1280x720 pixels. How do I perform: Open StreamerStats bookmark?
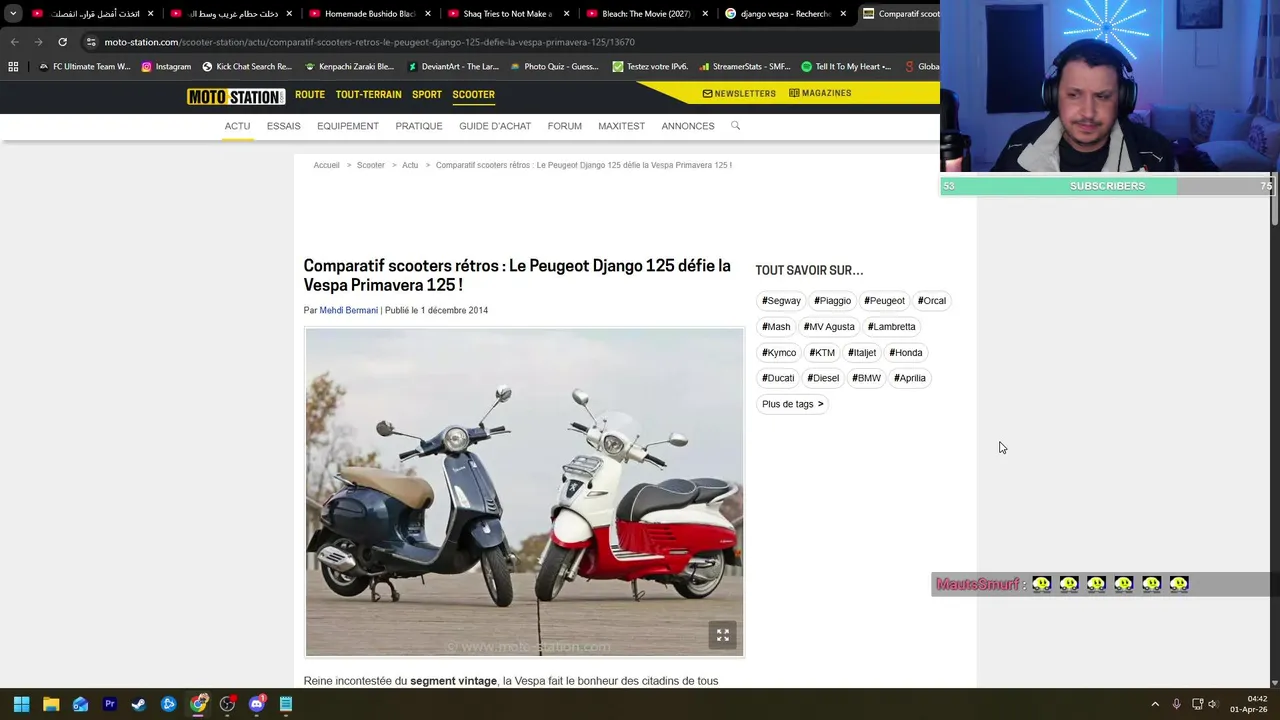(744, 67)
